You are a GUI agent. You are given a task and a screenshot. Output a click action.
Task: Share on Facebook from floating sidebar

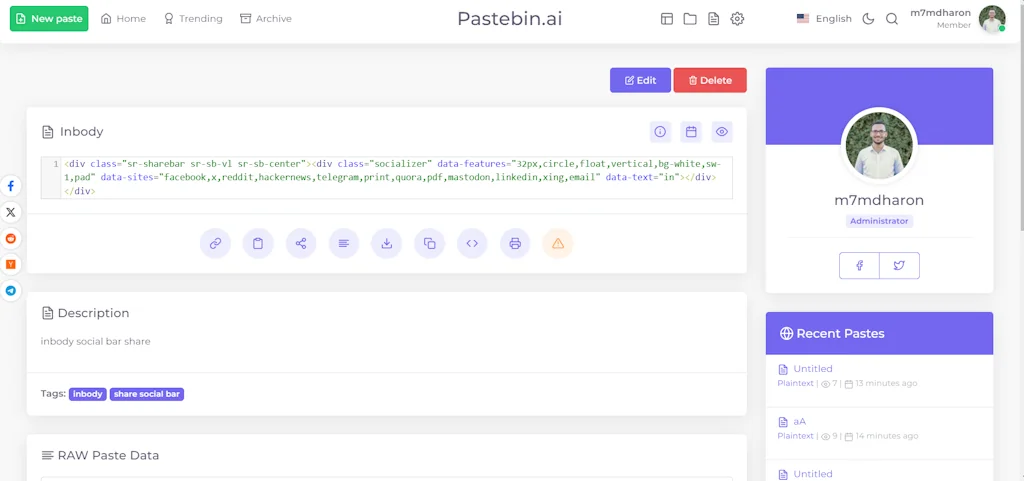click(10, 186)
